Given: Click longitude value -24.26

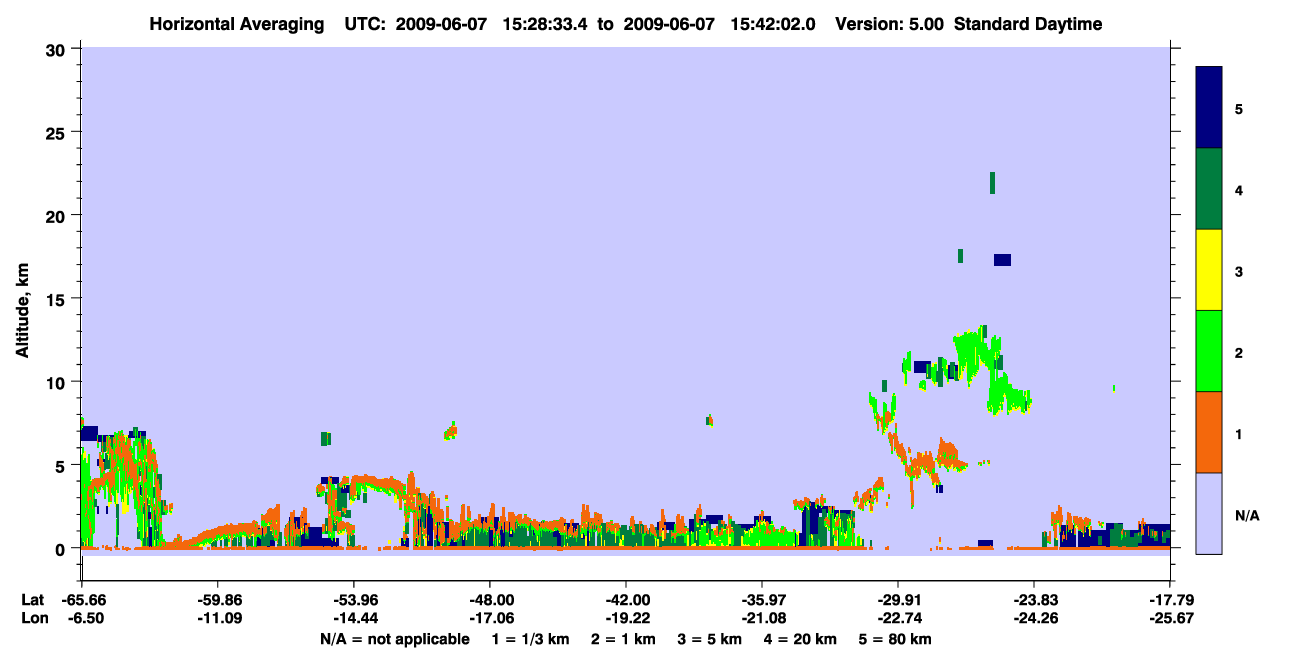Looking at the screenshot, I should [x=1034, y=619].
